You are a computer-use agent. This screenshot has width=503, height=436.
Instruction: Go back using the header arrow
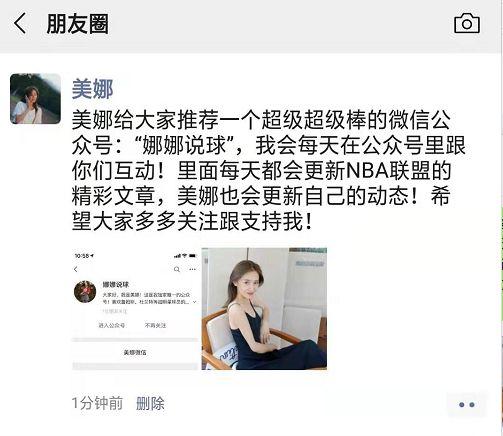(20, 23)
